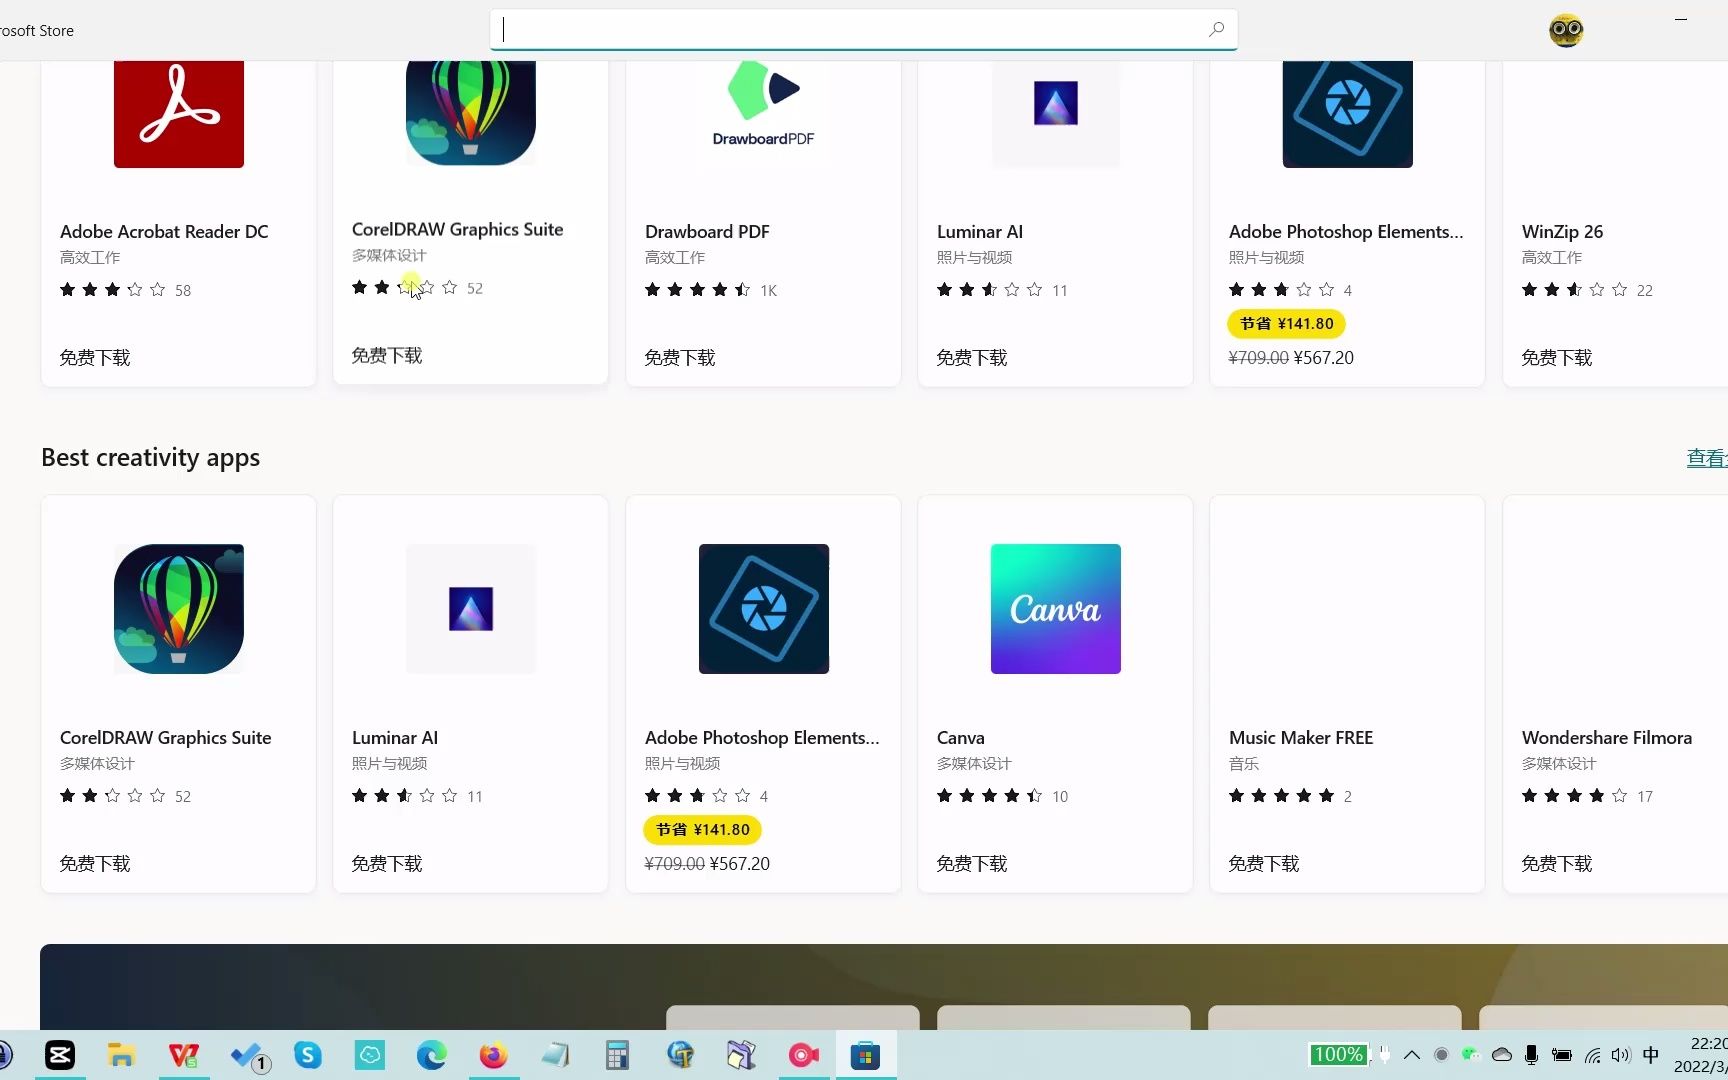Viewport: 1728px width, 1080px height.
Task: Open CorelDRAW icon in the top row
Action: click(x=471, y=112)
